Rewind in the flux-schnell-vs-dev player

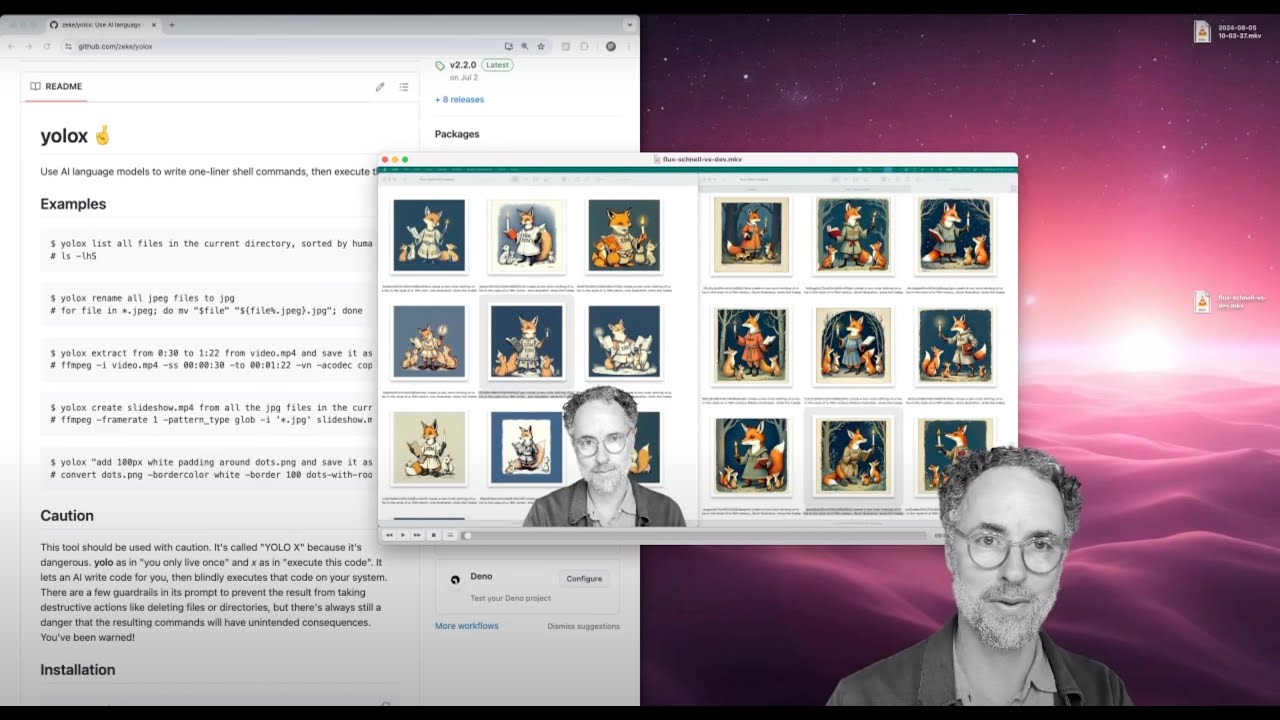point(389,535)
